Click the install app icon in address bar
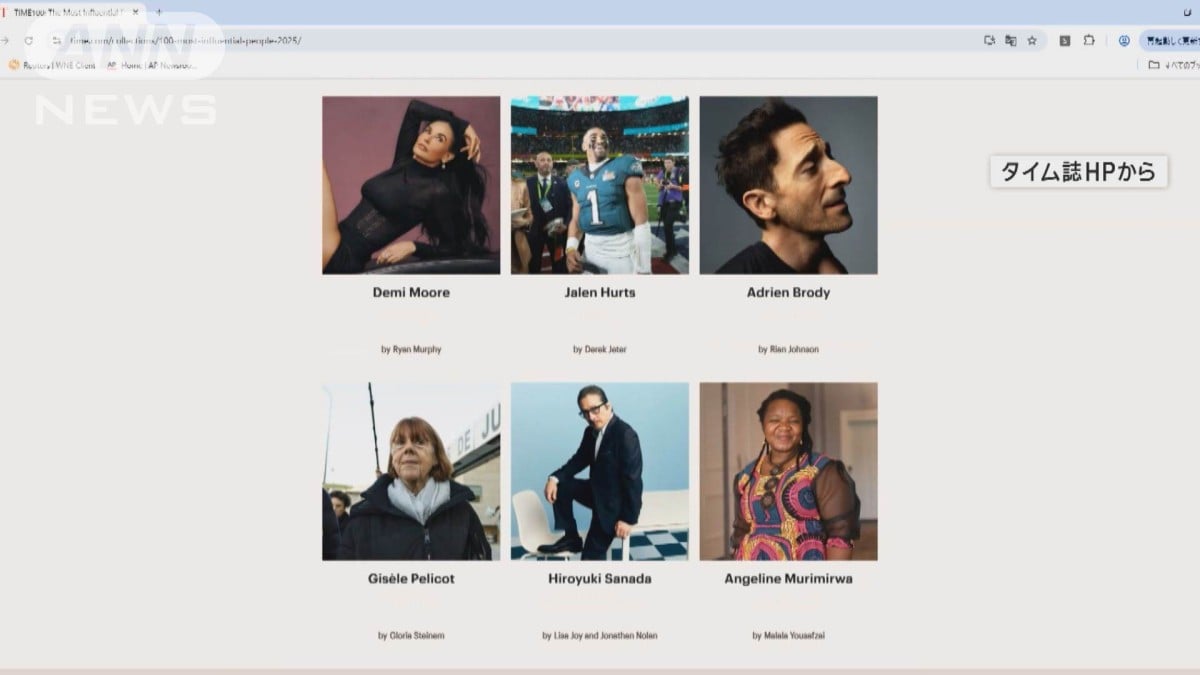 989,41
